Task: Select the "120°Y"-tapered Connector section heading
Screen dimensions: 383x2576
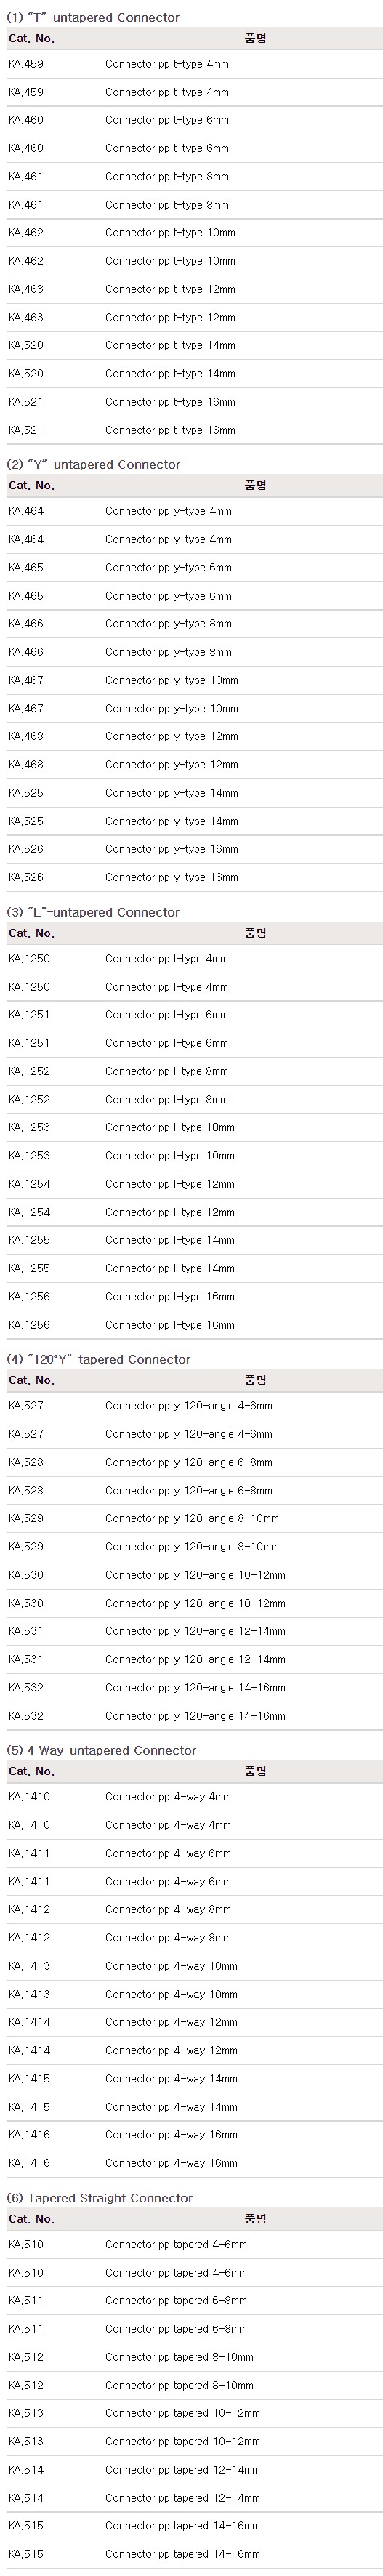Action: pyautogui.click(x=99, y=1359)
